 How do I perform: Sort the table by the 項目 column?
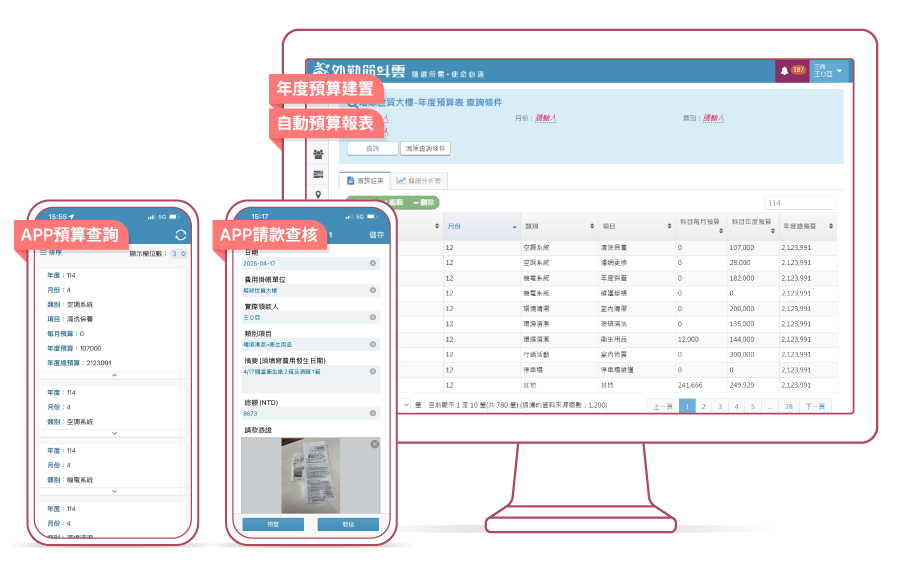pyautogui.click(x=637, y=226)
